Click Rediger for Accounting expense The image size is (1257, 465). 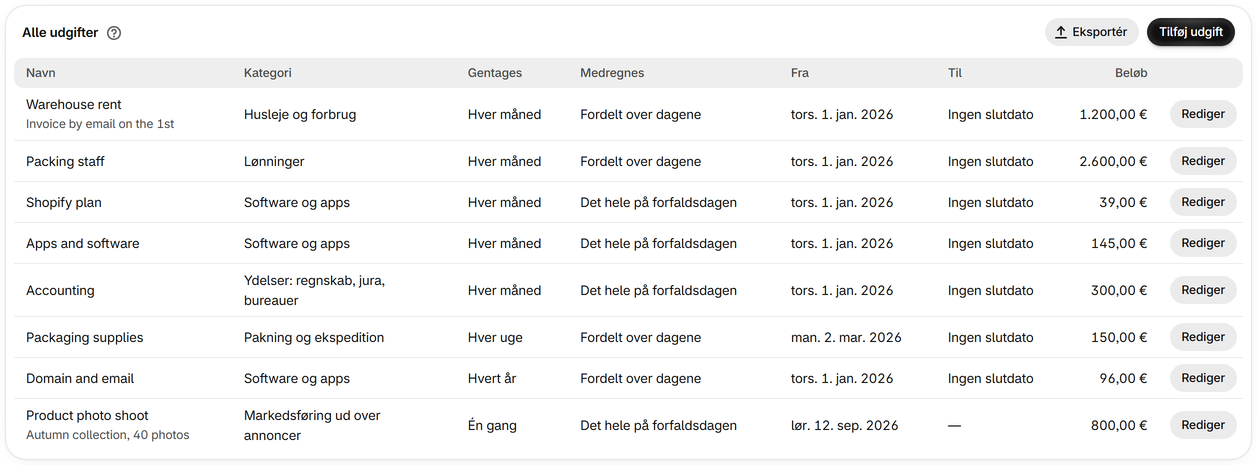pos(1203,290)
